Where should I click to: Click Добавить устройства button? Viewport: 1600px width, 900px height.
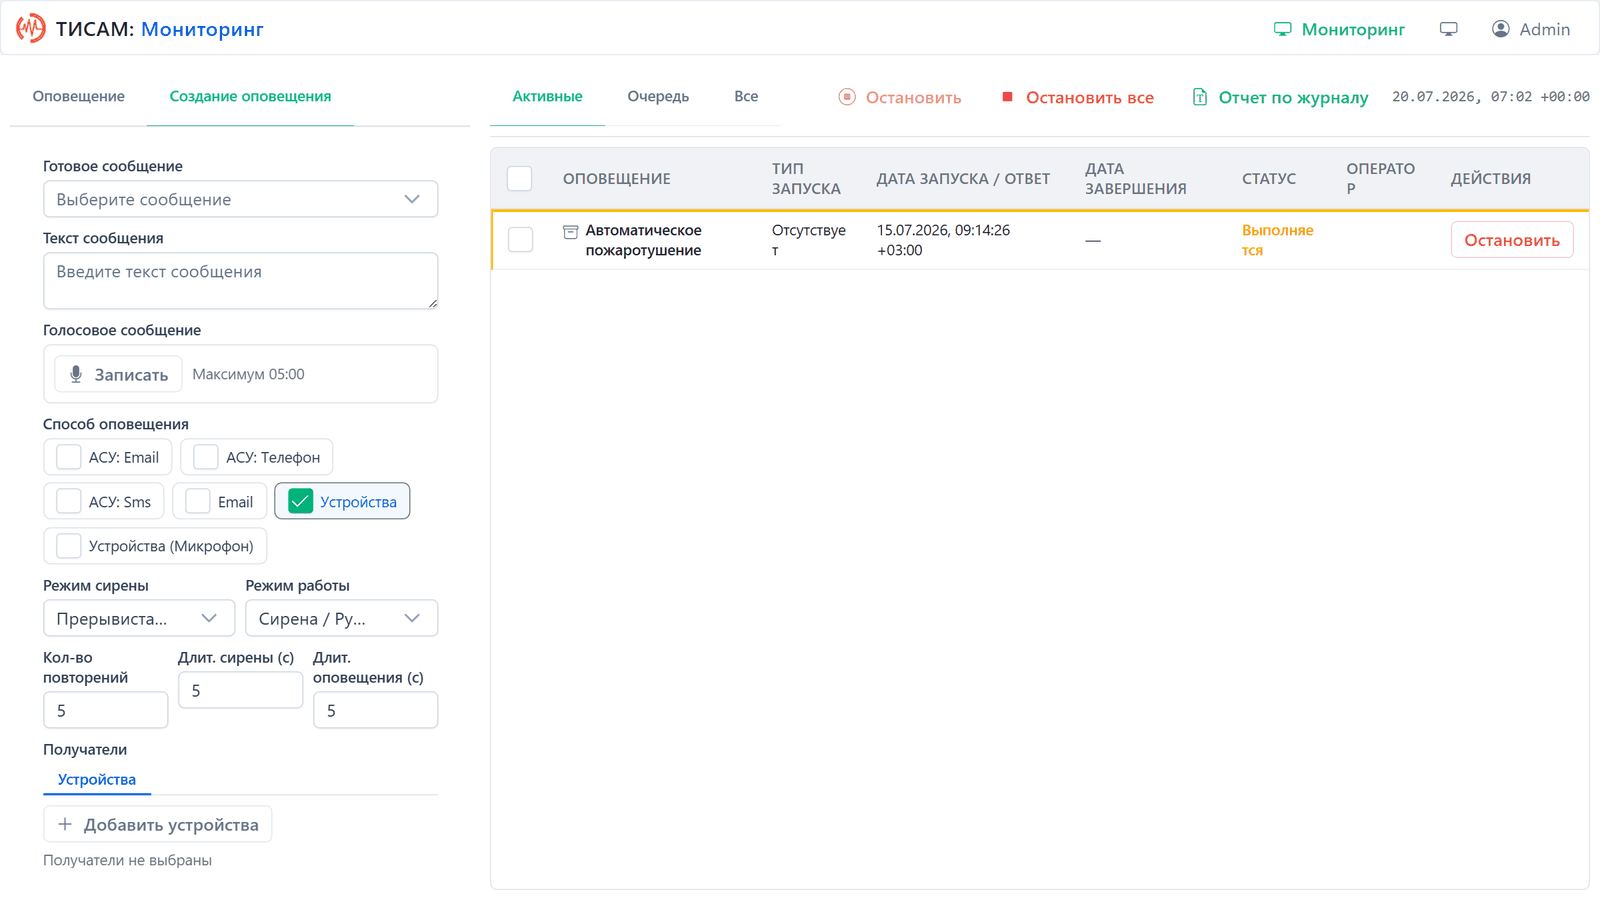pos(157,824)
